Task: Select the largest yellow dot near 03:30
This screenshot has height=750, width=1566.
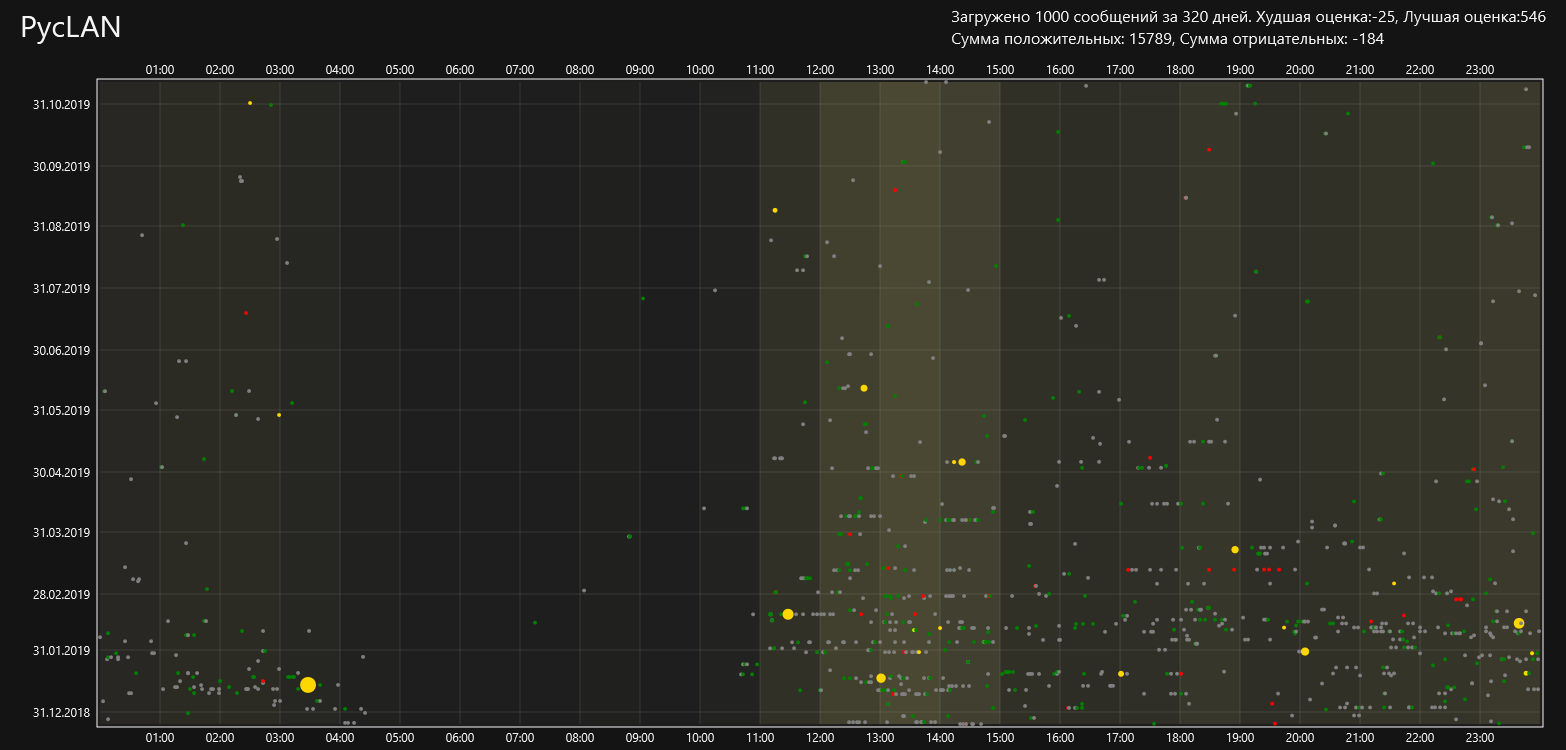Action: [308, 685]
